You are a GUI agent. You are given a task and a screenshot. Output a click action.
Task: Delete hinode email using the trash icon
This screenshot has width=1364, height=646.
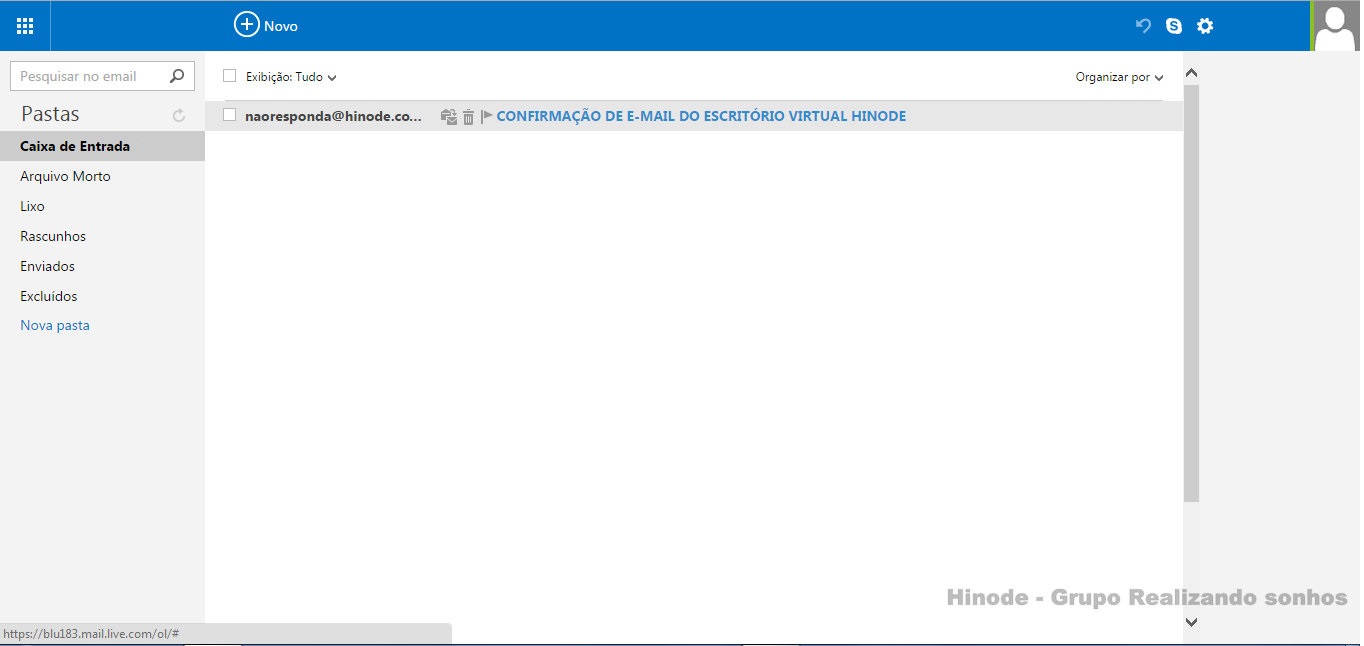click(468, 117)
